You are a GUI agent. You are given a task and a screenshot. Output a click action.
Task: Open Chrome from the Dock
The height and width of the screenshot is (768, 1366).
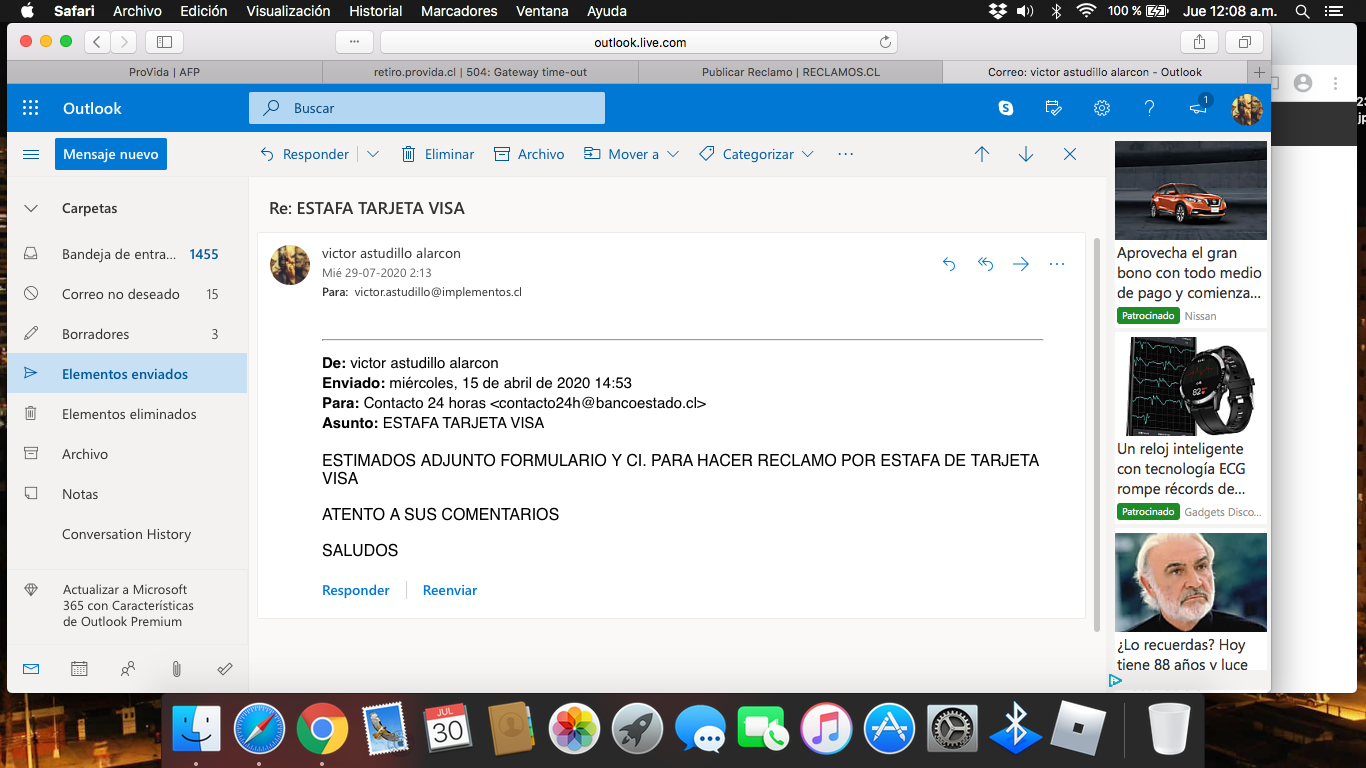click(322, 728)
